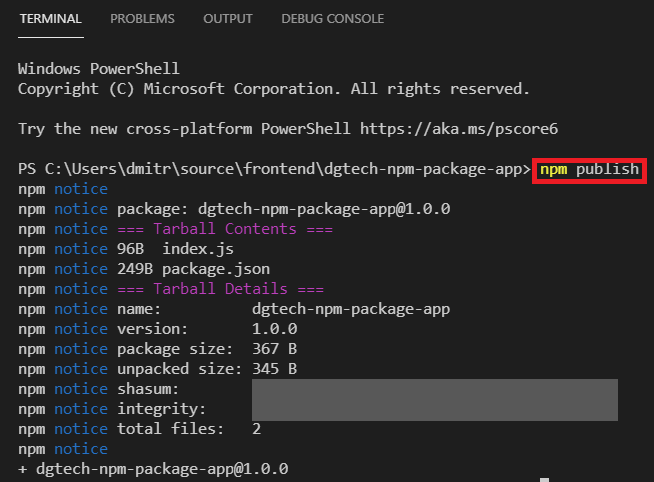
Task: Open the OUTPUT tab
Action: (x=228, y=19)
